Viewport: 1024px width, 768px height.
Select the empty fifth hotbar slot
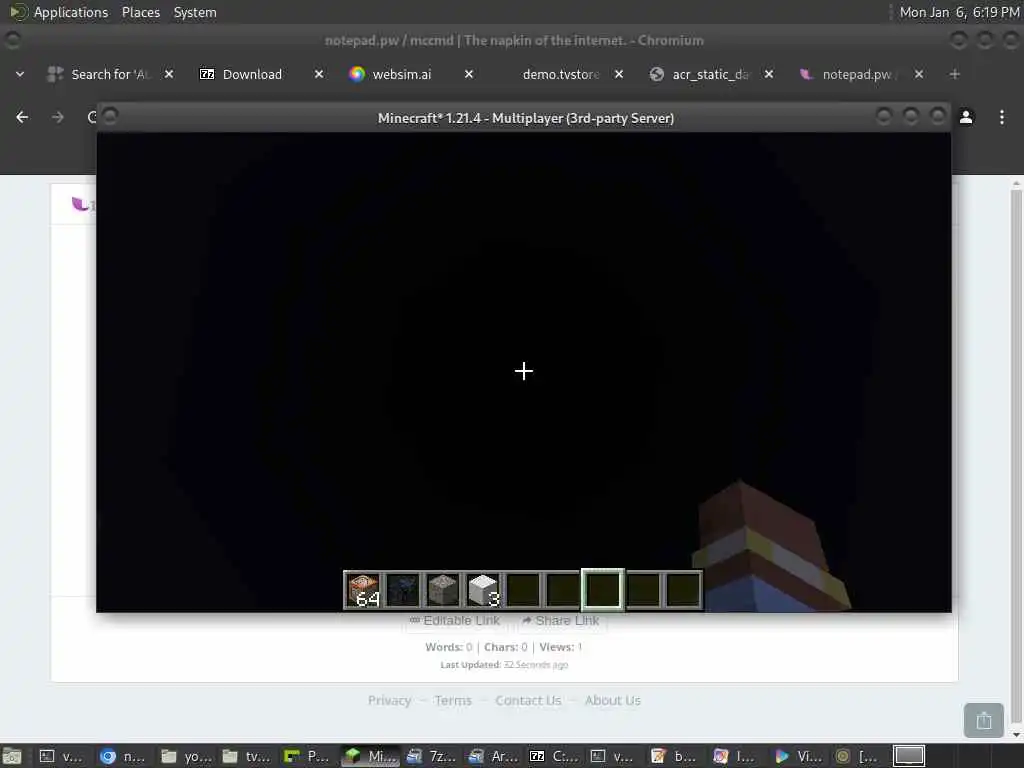coord(523,590)
